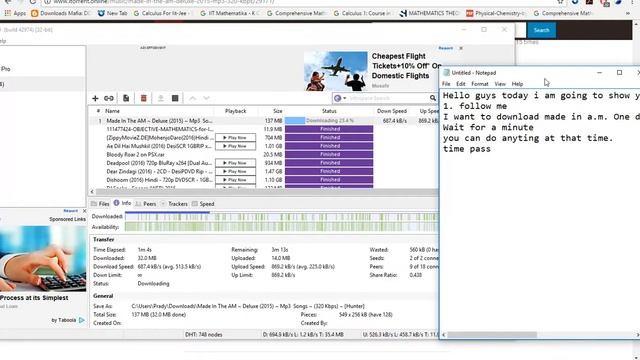The width and height of the screenshot is (640, 360).
Task: Click the by Taboola link
Action: [68, 320]
